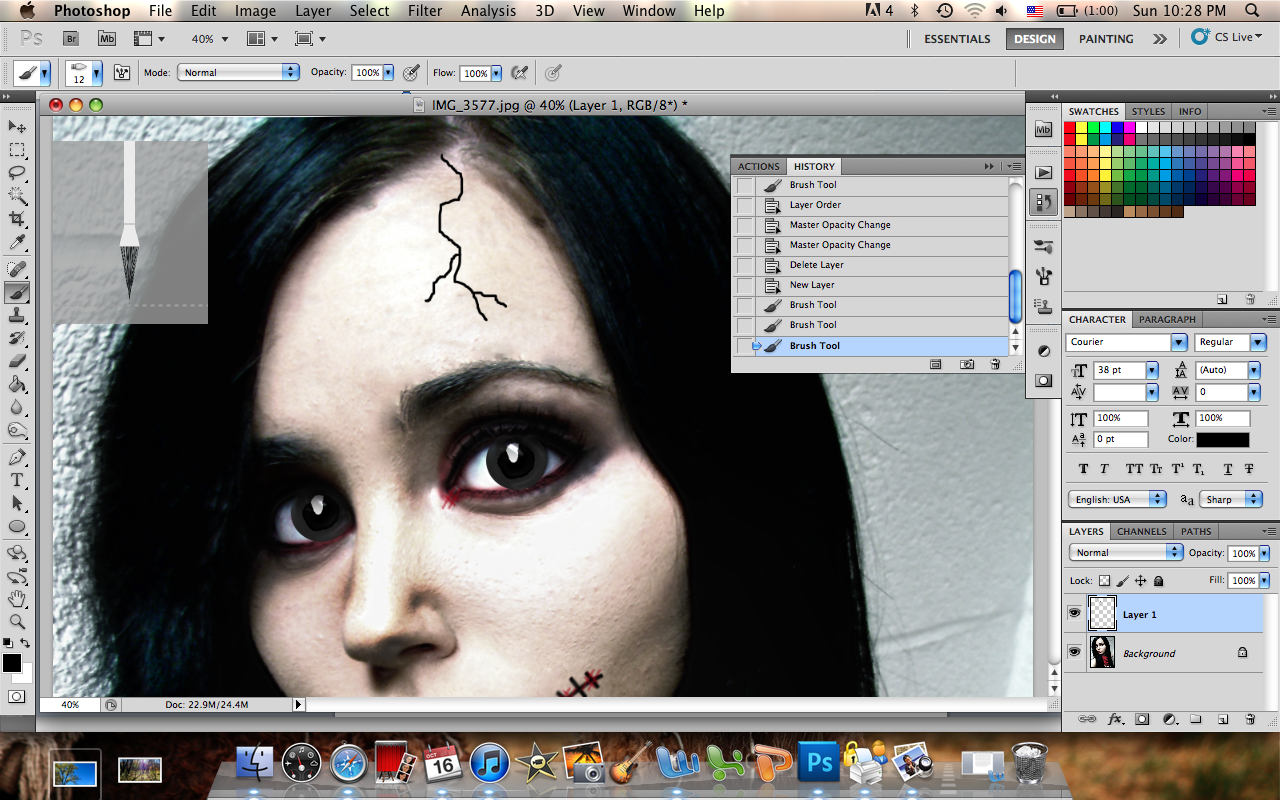Image resolution: width=1280 pixels, height=800 pixels.
Task: Toggle Underline text style
Action: click(x=1227, y=469)
